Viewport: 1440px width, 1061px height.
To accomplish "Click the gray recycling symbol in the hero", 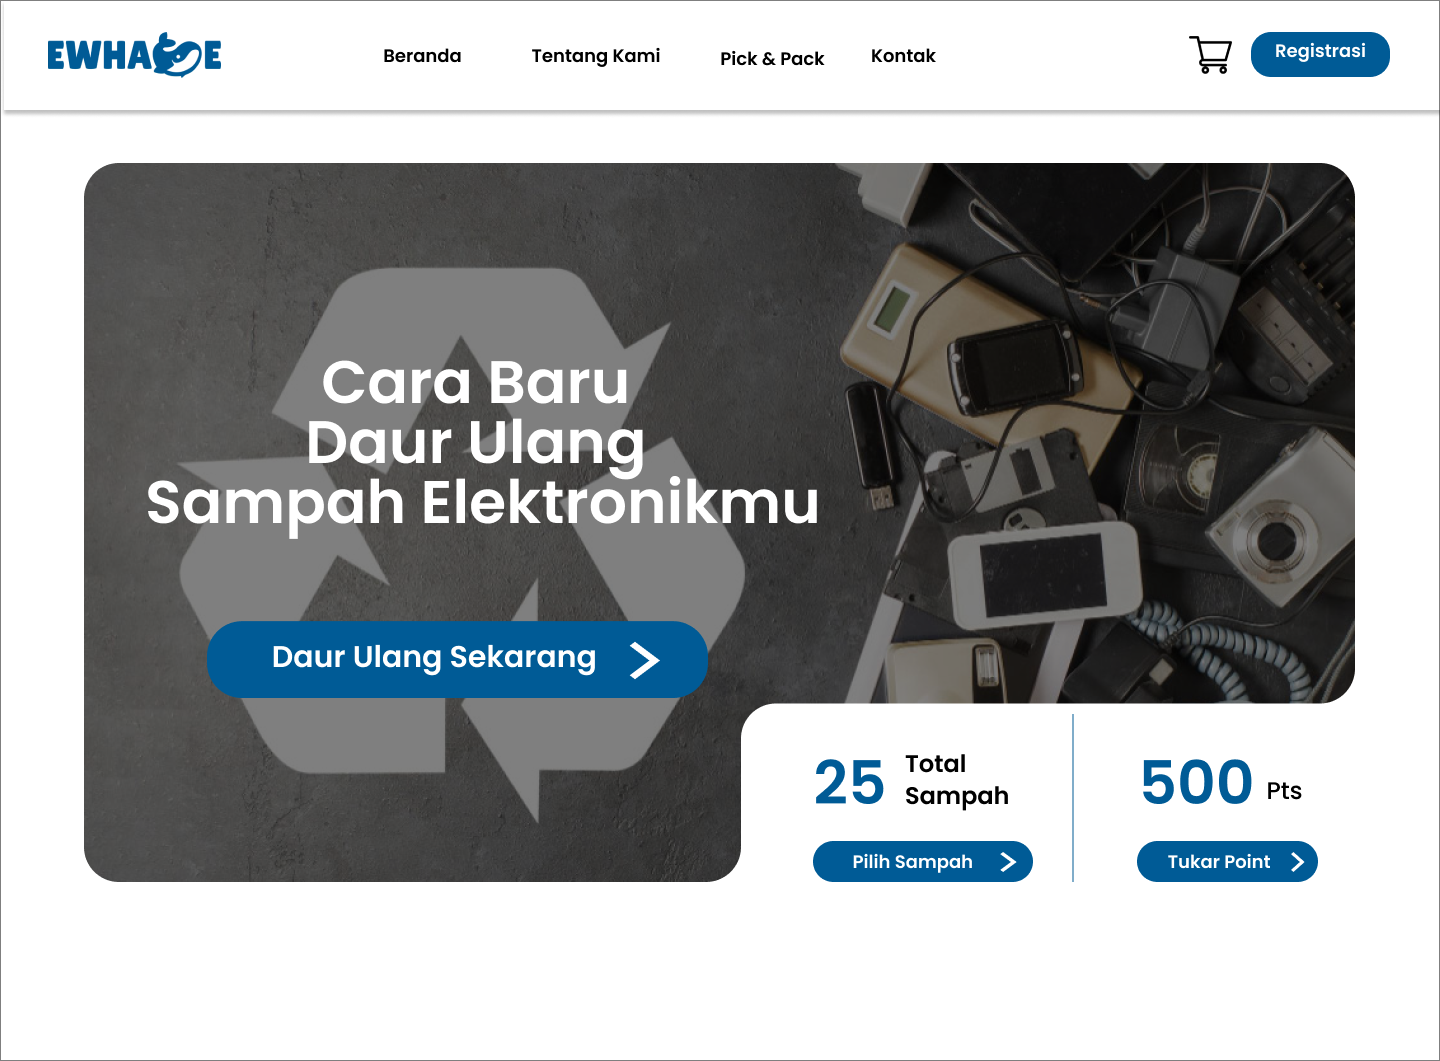I will [x=462, y=545].
